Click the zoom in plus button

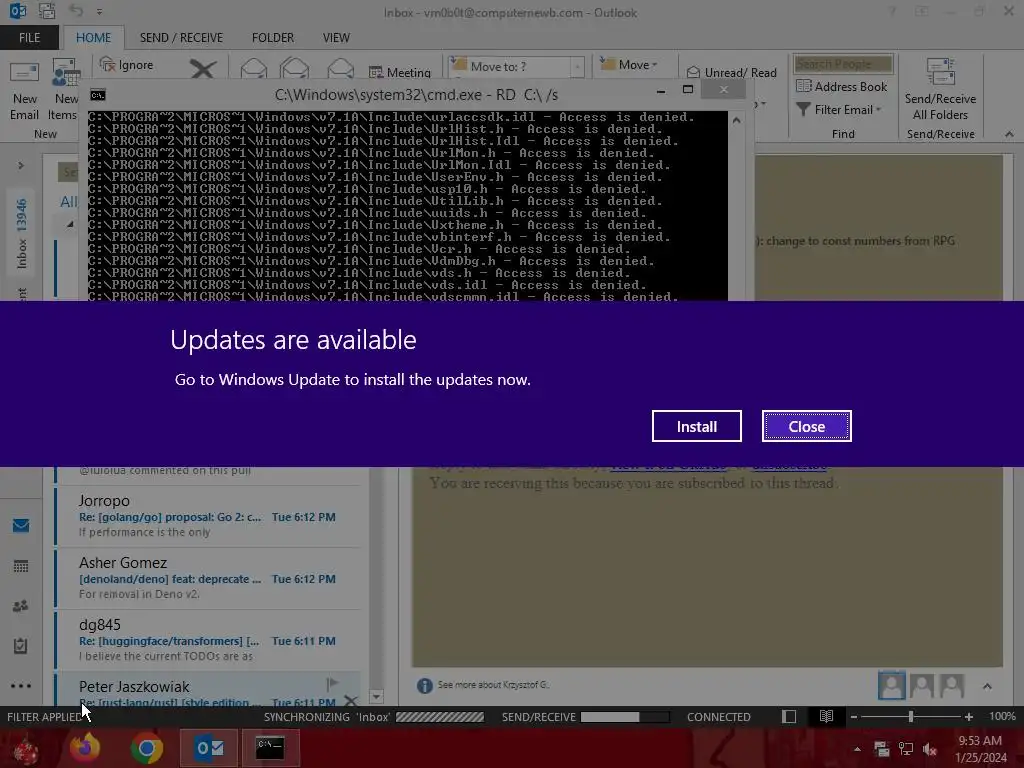[x=968, y=717]
